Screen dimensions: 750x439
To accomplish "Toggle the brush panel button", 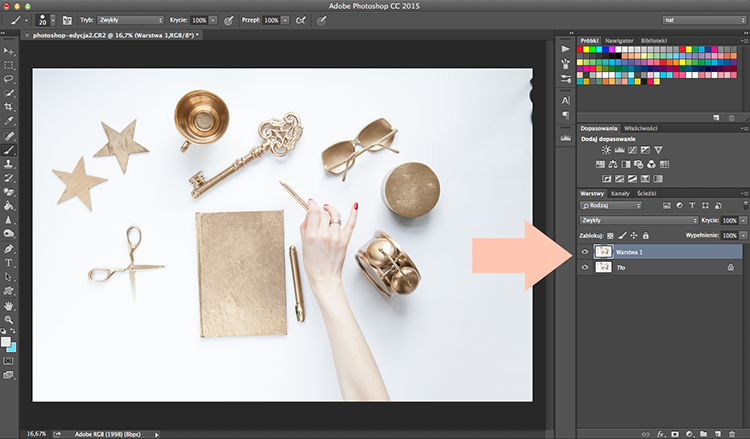I will tap(67, 20).
